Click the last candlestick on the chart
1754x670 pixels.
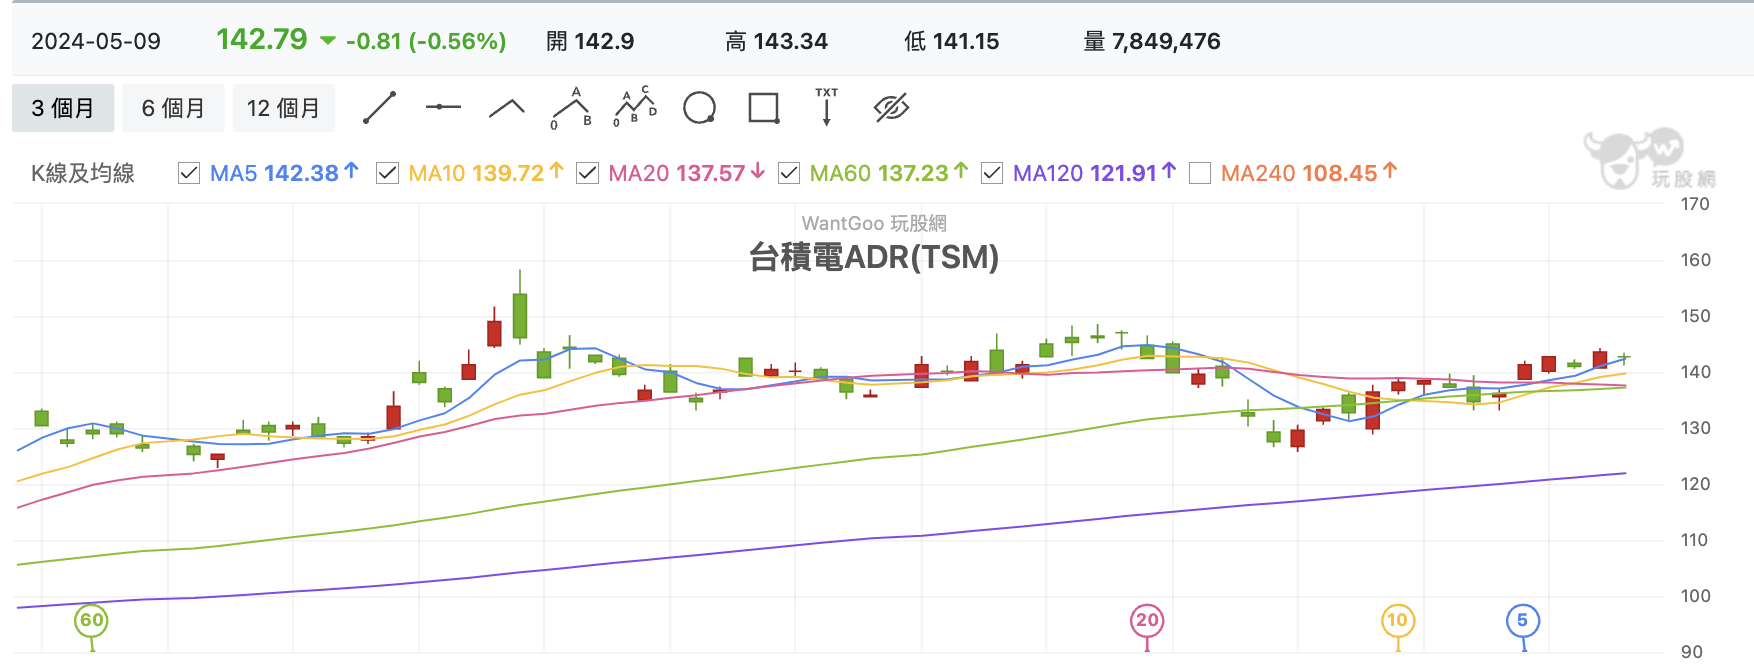click(1624, 357)
